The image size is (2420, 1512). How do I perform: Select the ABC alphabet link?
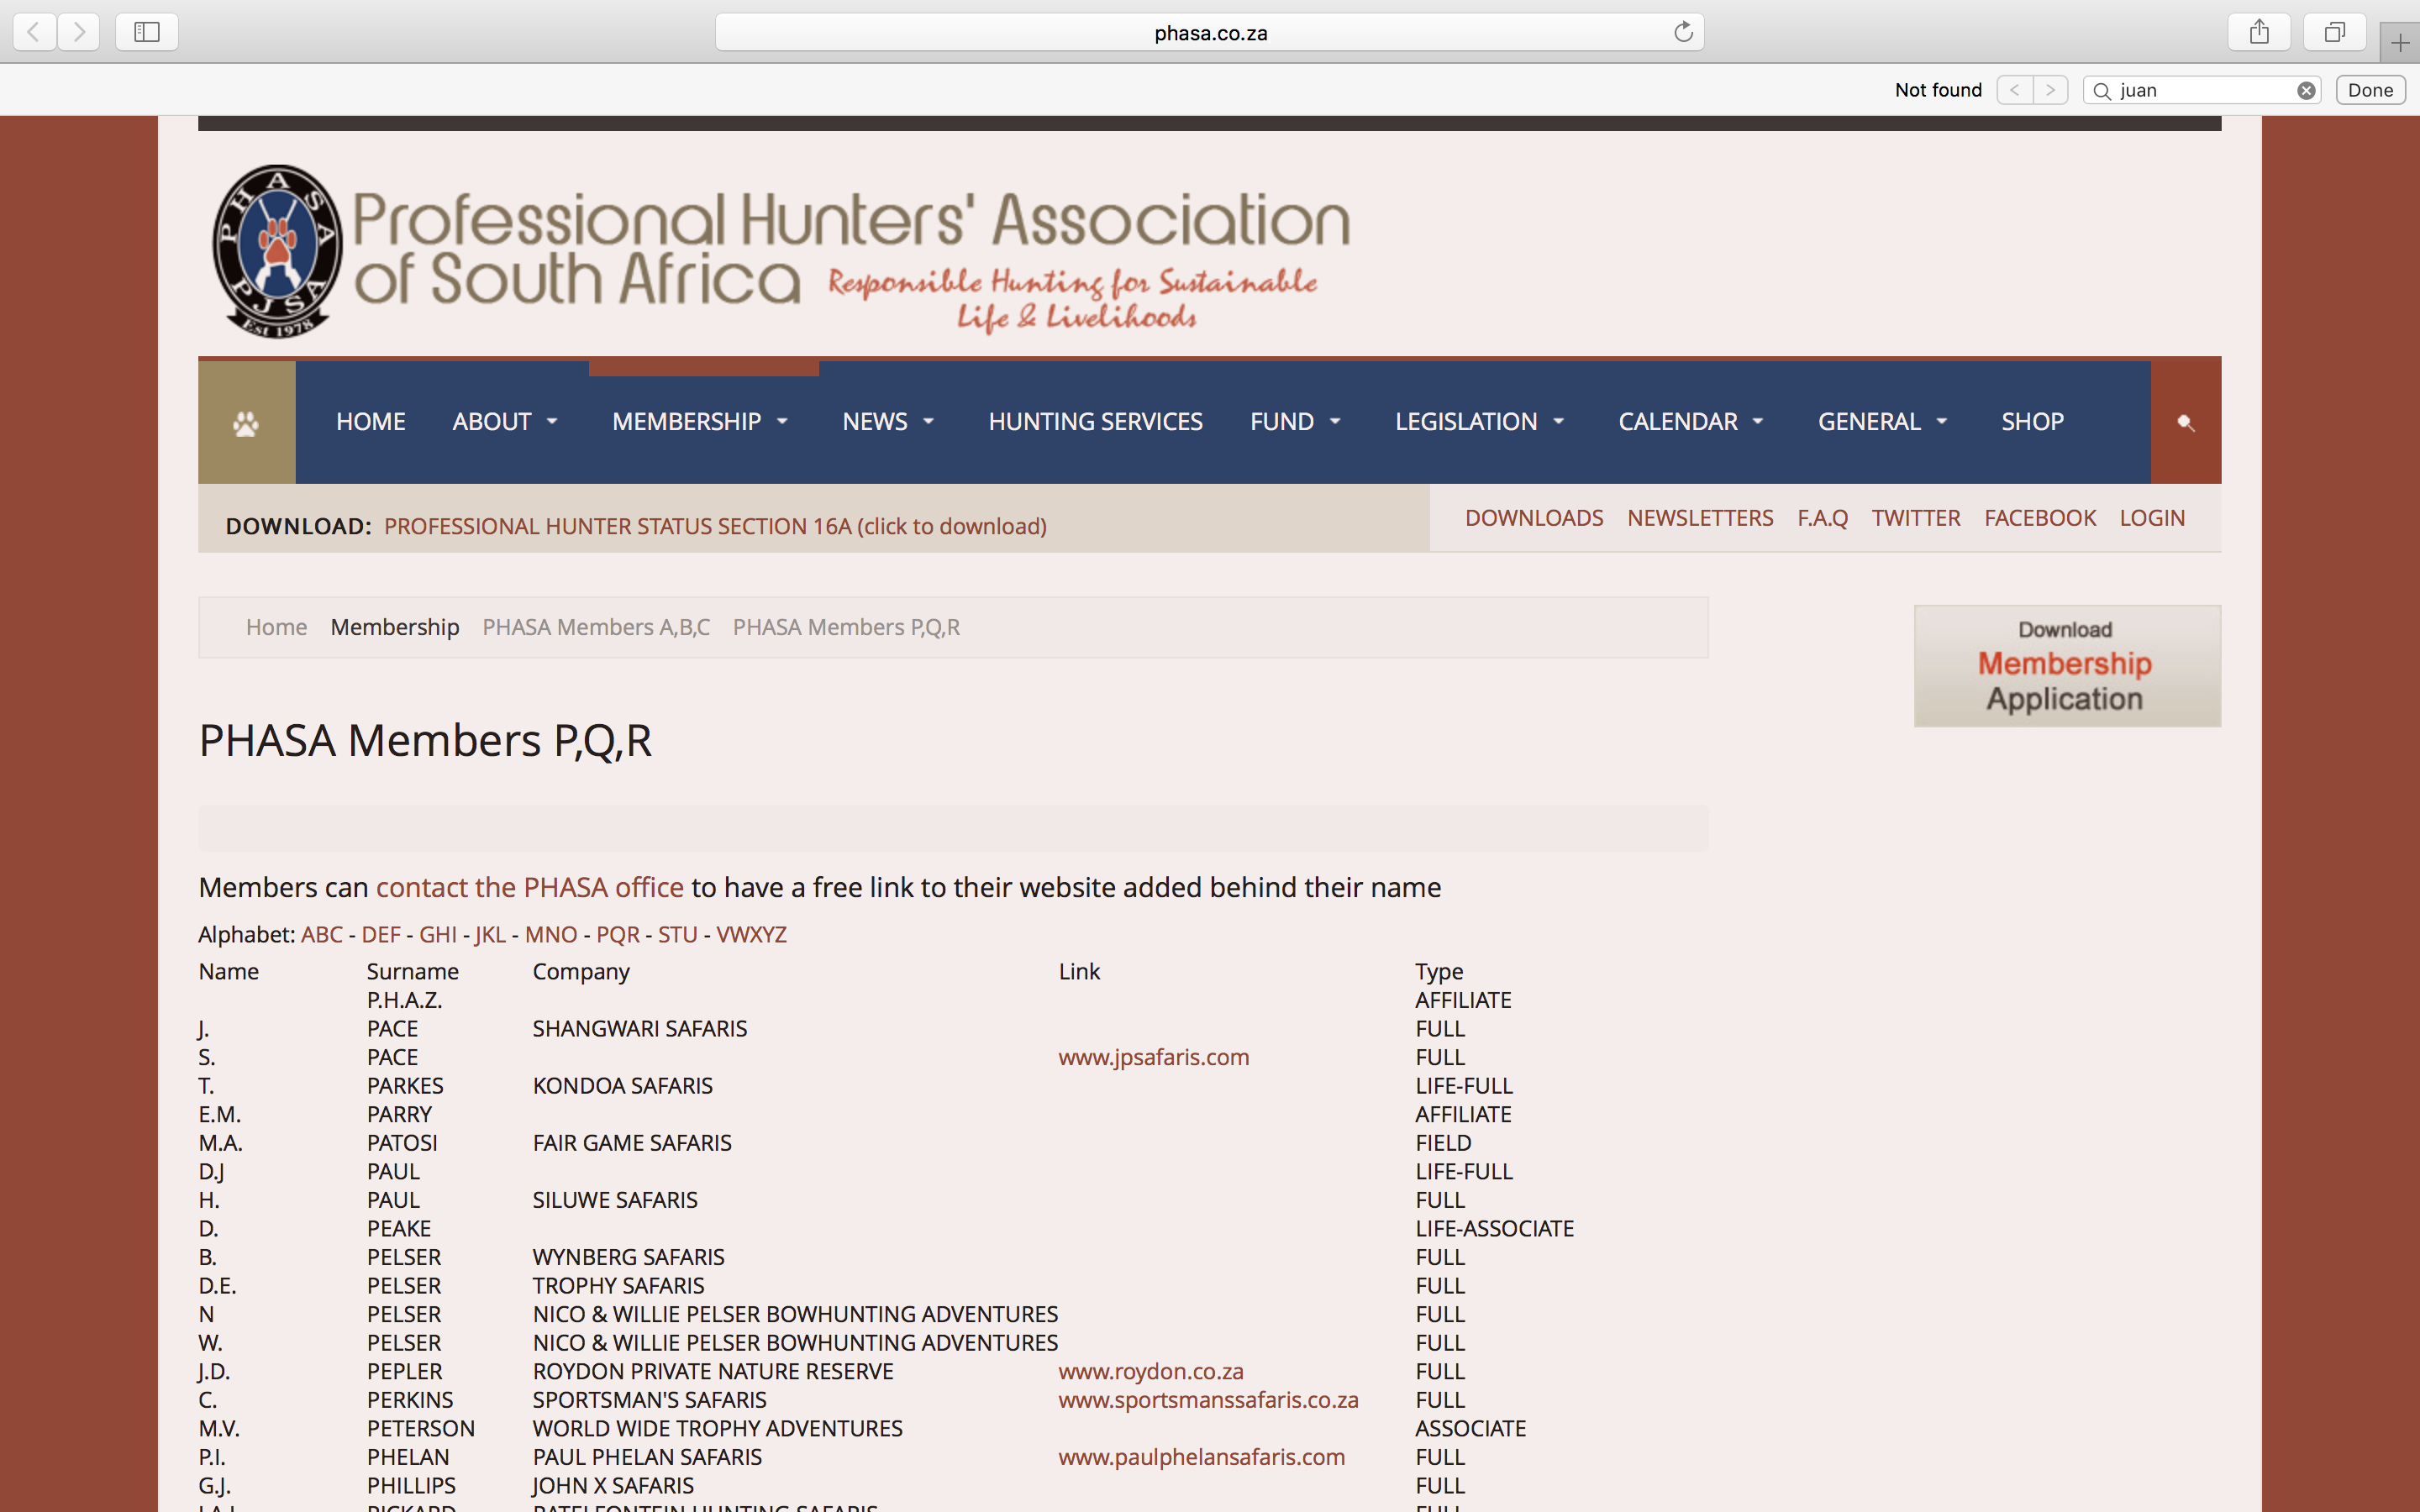click(322, 935)
